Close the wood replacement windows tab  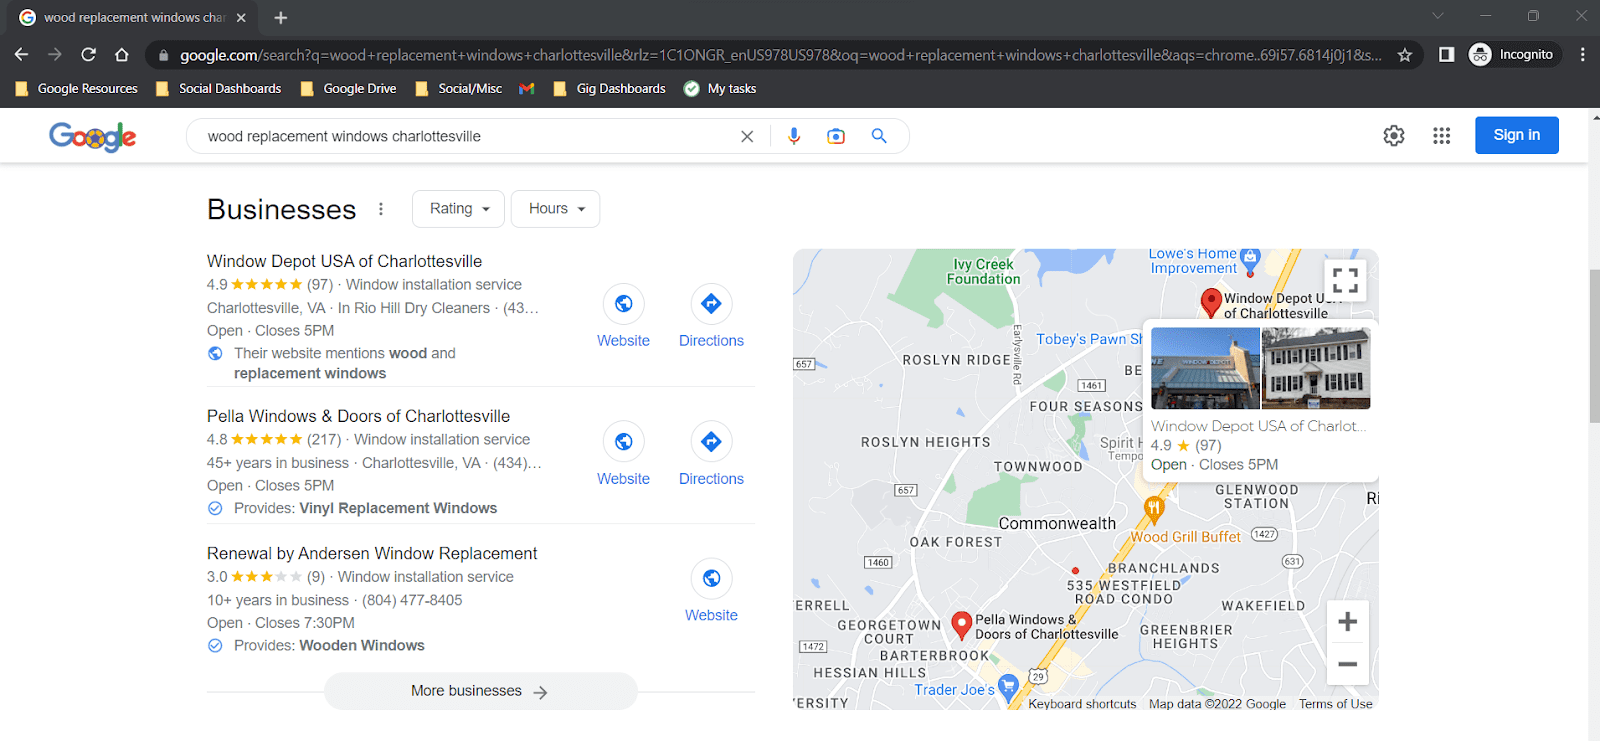point(241,18)
